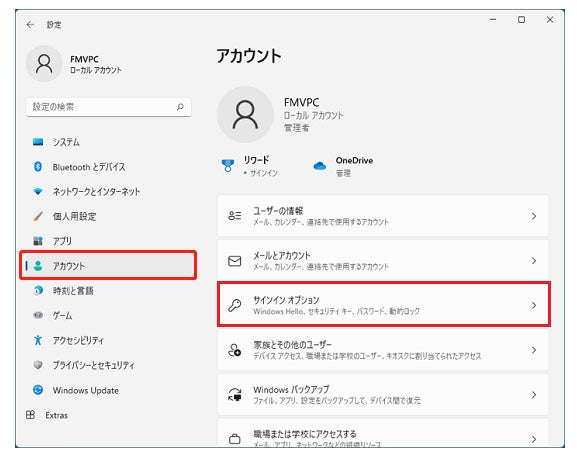Open 職場または学校にアクセスする using its chevron
The width and height of the screenshot is (577, 464).
tap(534, 439)
